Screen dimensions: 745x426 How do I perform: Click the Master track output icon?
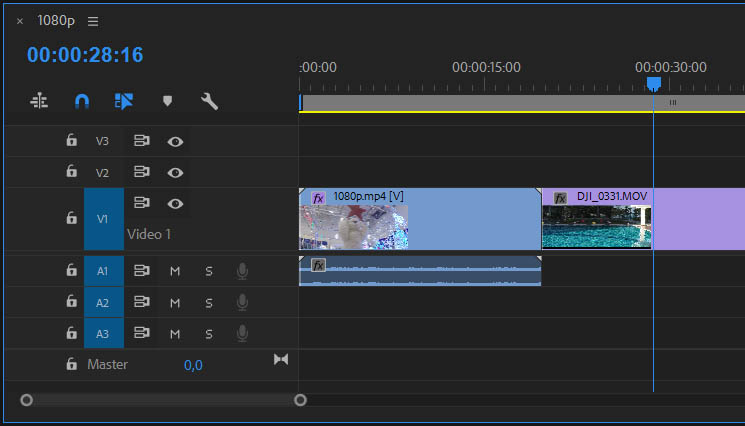coord(281,360)
